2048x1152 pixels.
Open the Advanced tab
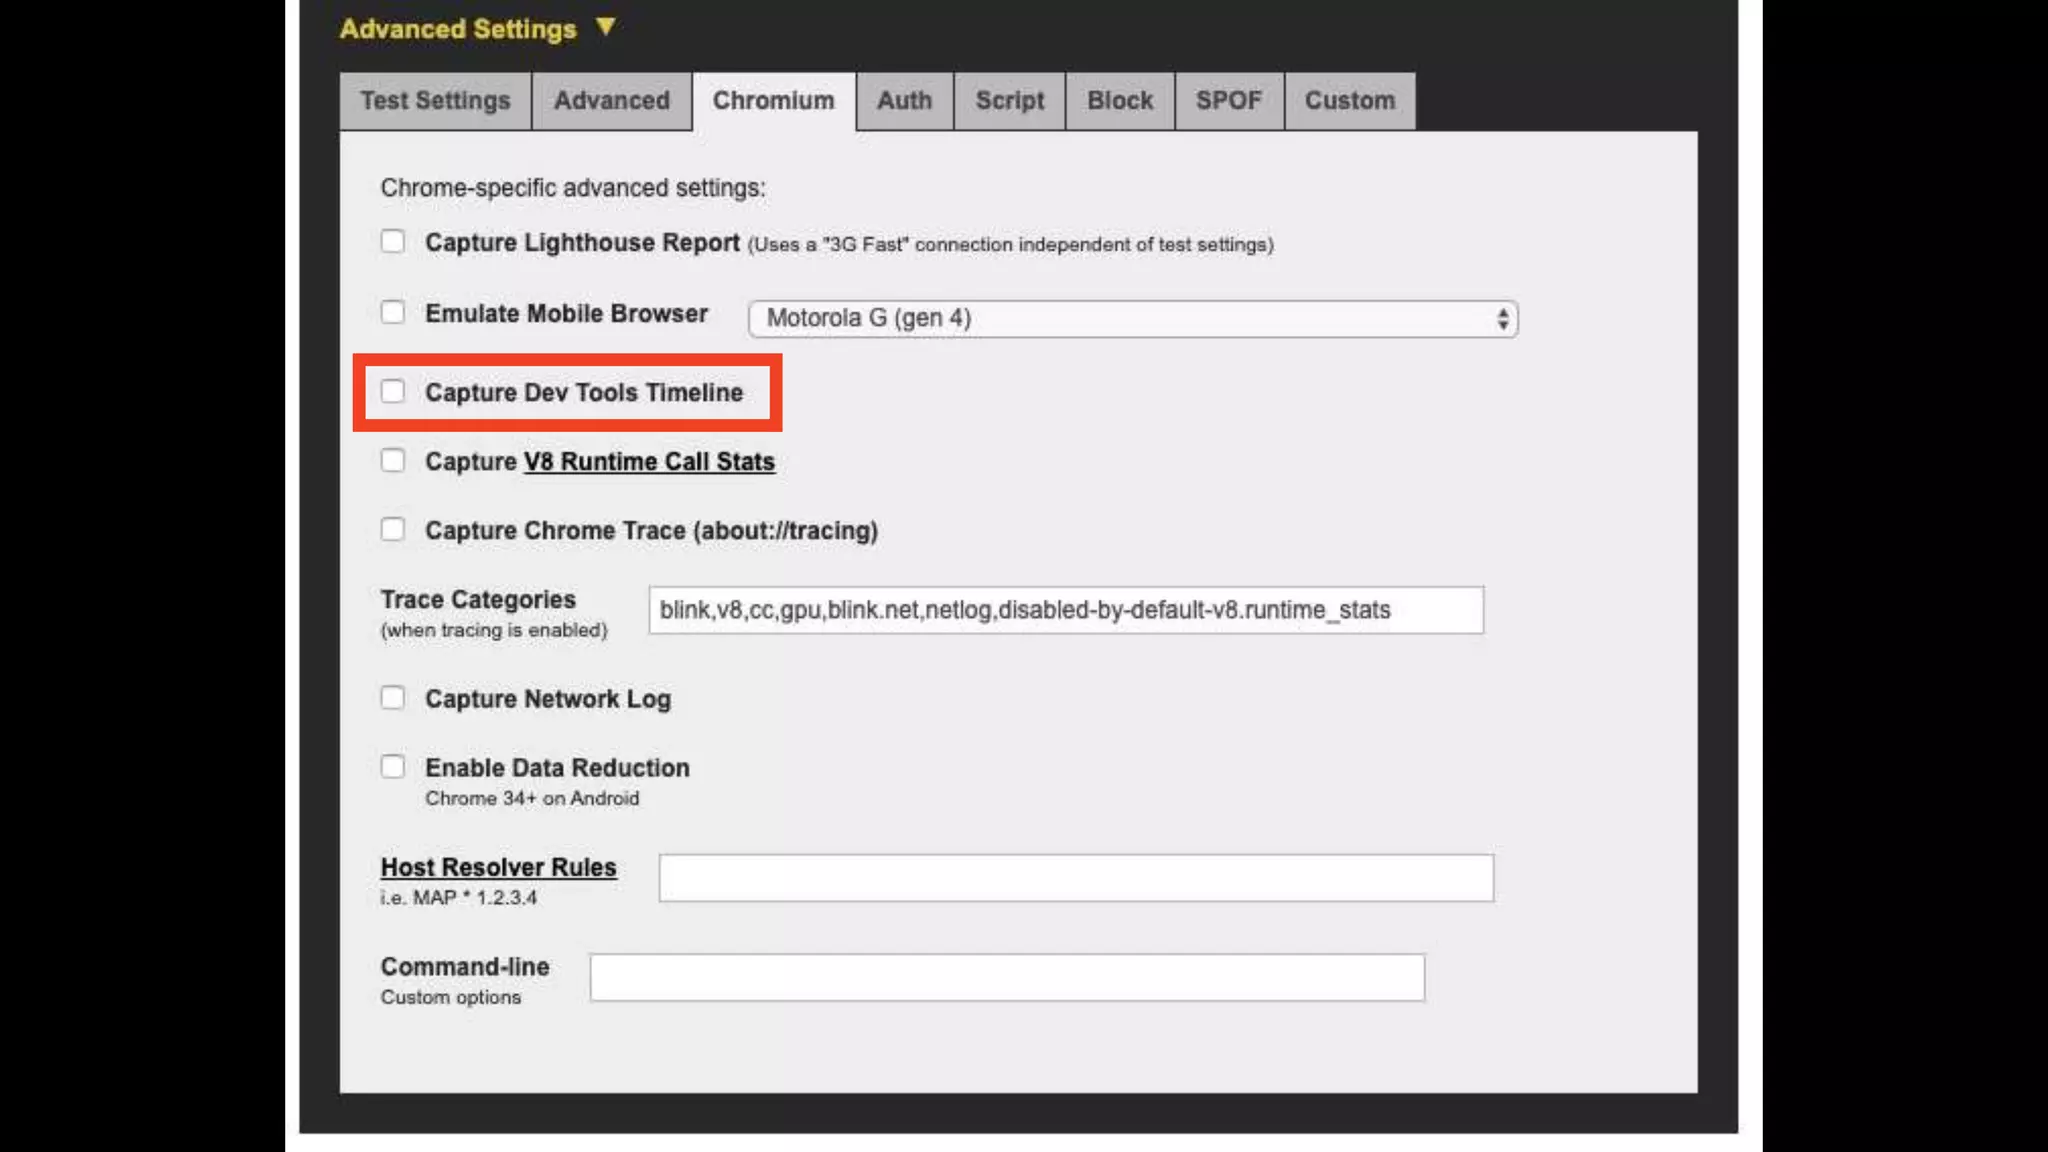[611, 101]
